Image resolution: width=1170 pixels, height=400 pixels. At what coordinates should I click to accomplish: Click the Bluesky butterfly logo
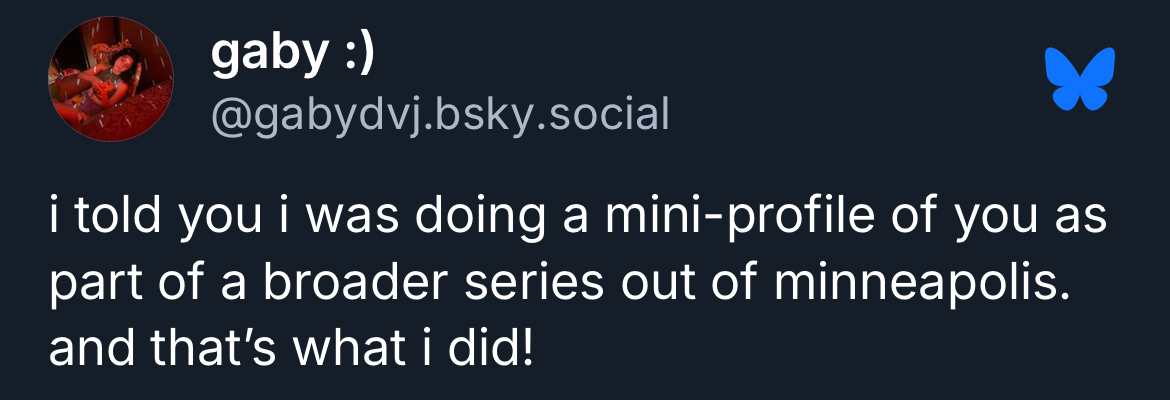pos(1079,79)
